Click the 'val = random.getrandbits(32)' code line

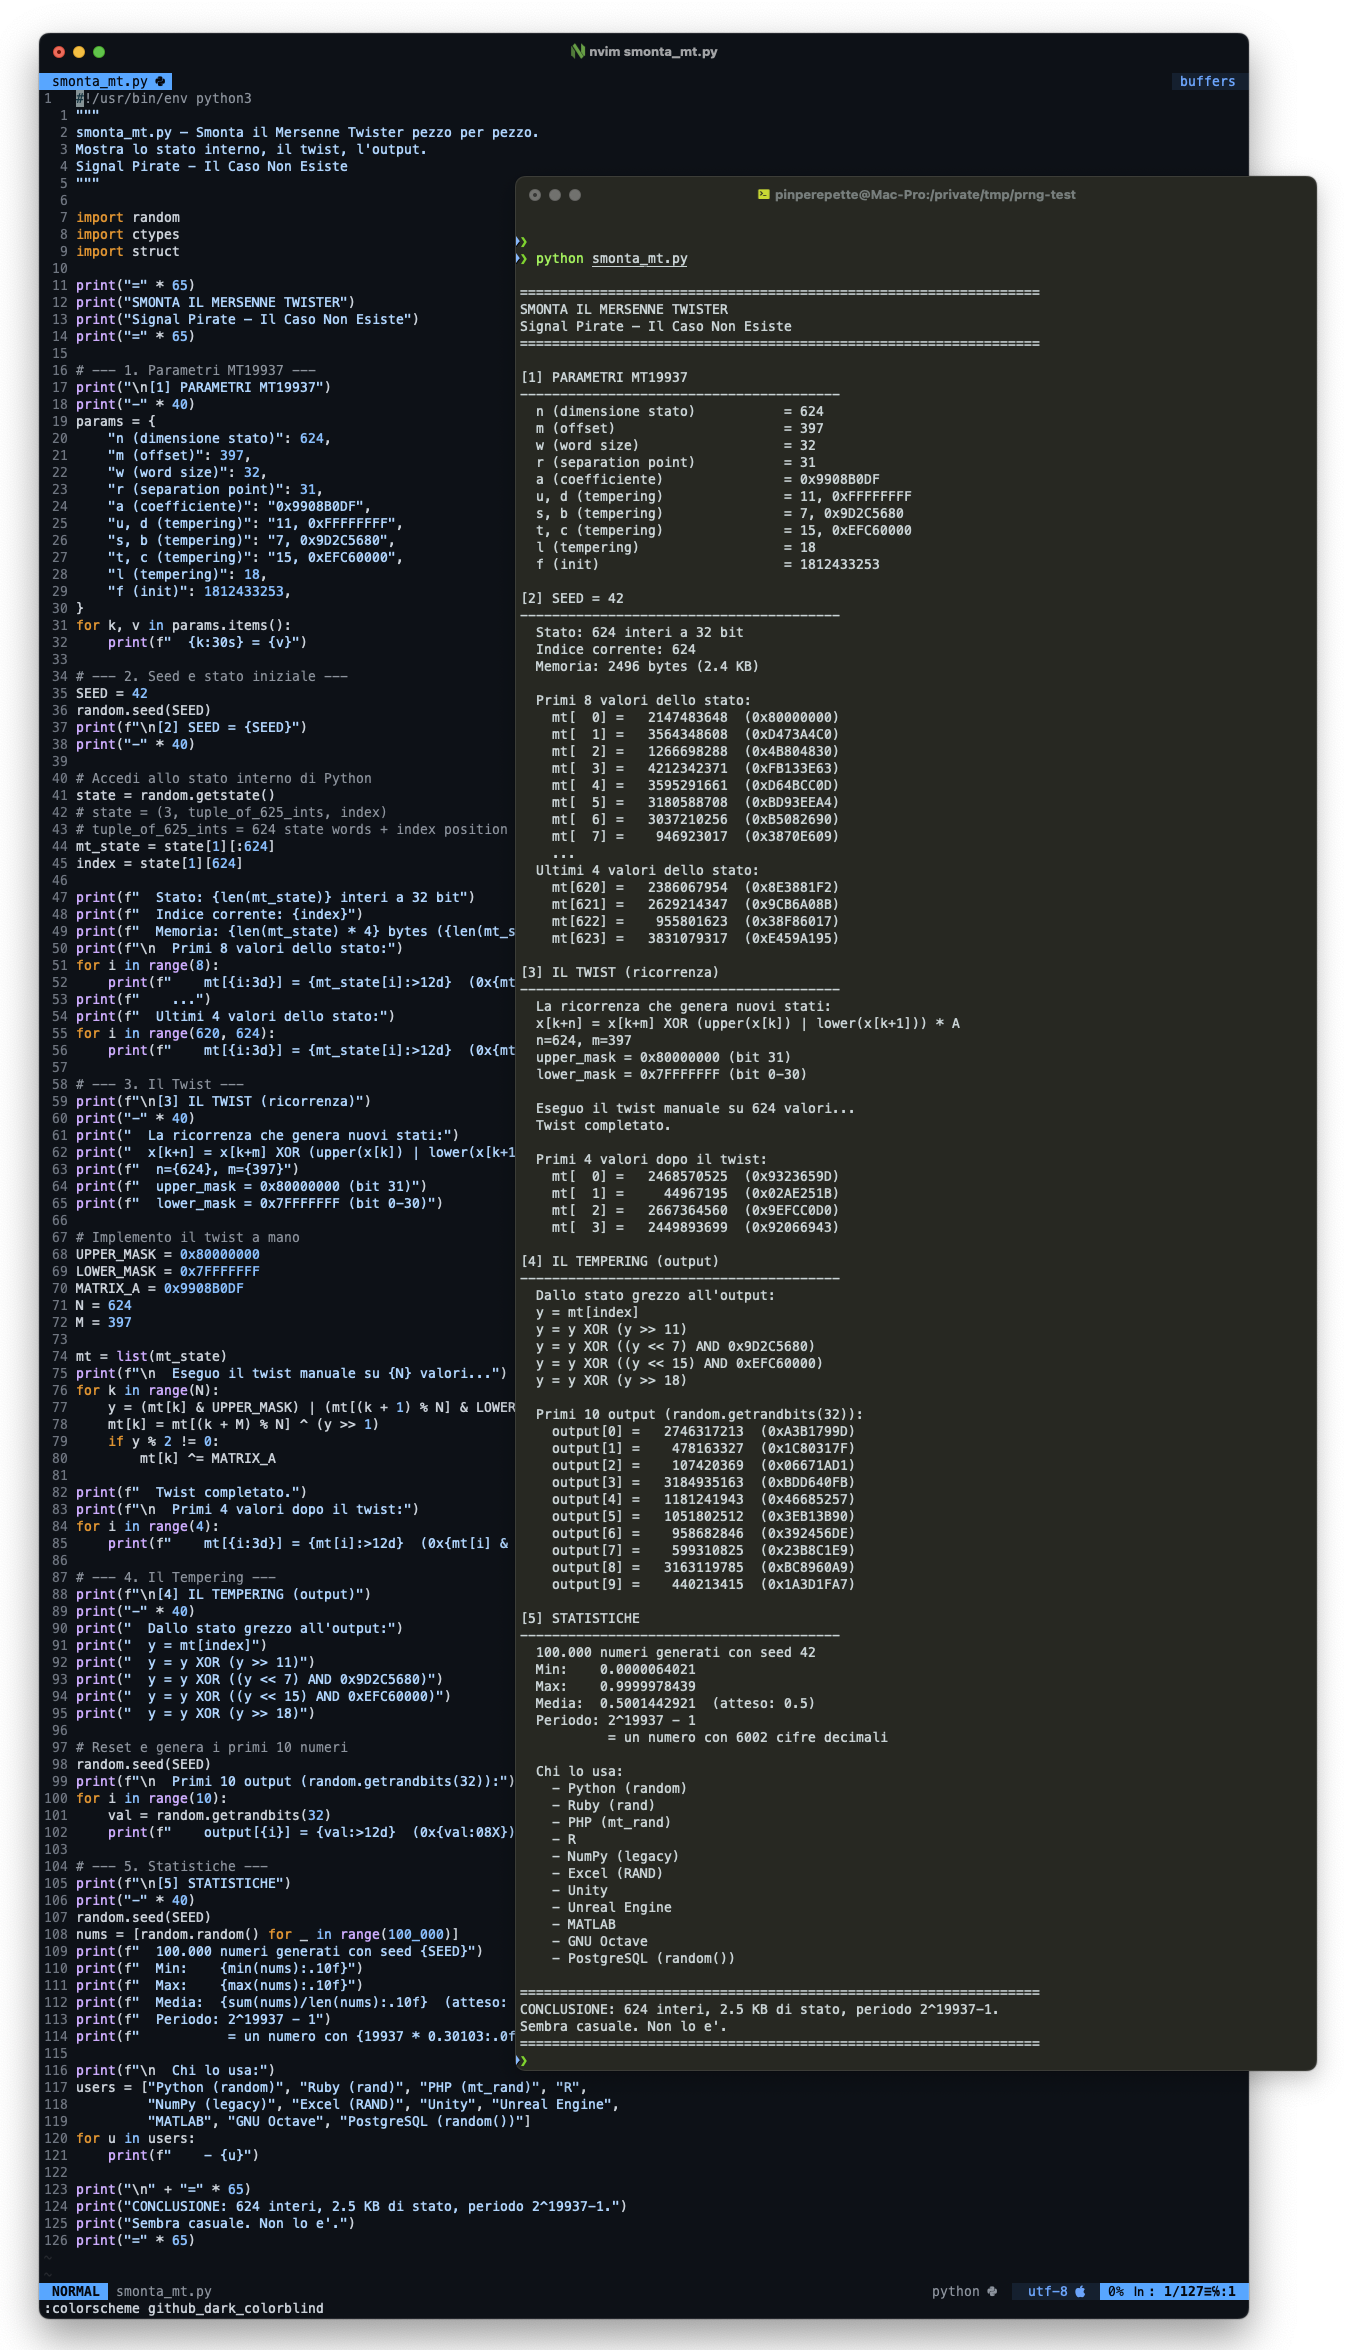(x=220, y=1815)
